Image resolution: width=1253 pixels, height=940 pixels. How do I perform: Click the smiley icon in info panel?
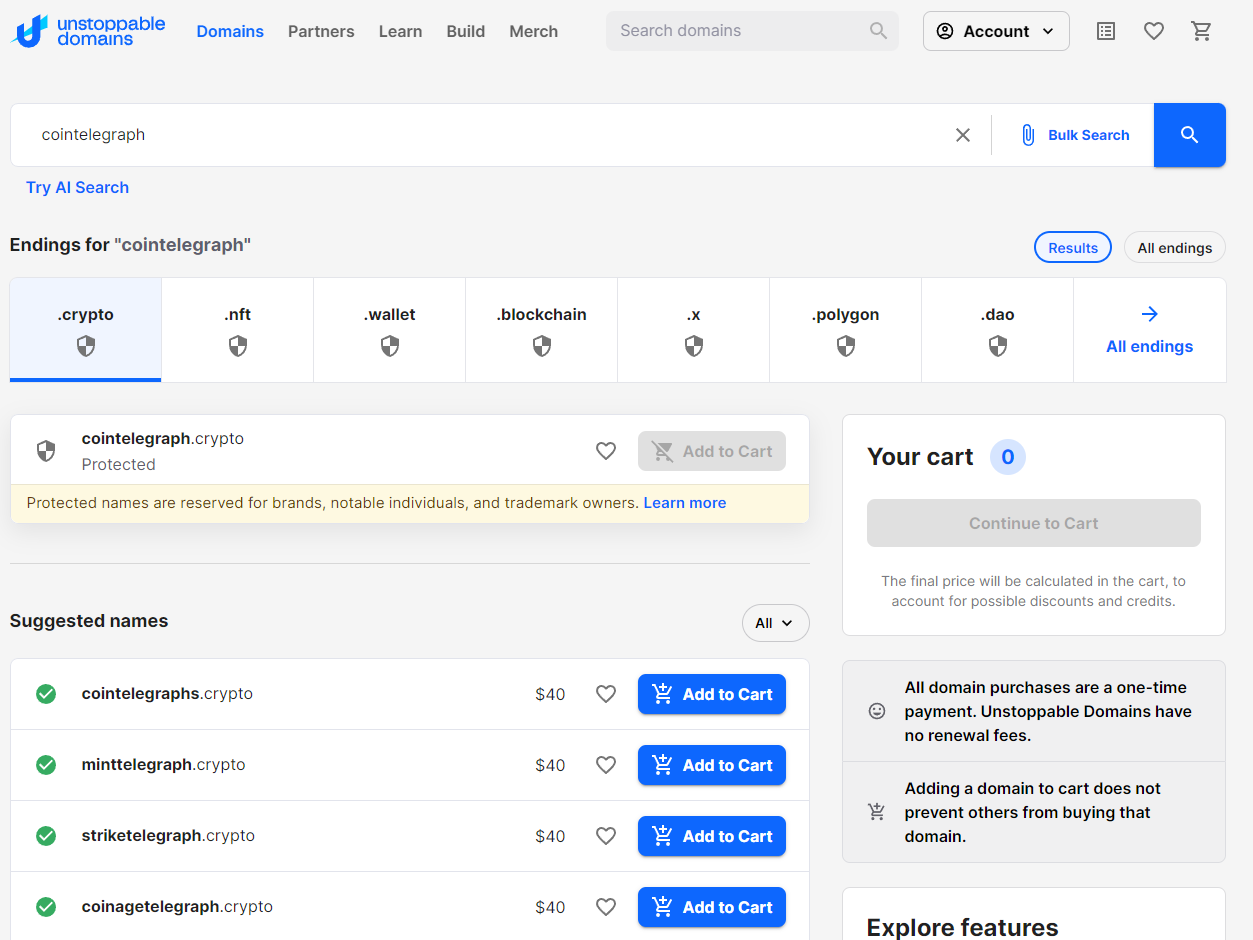click(x=877, y=711)
